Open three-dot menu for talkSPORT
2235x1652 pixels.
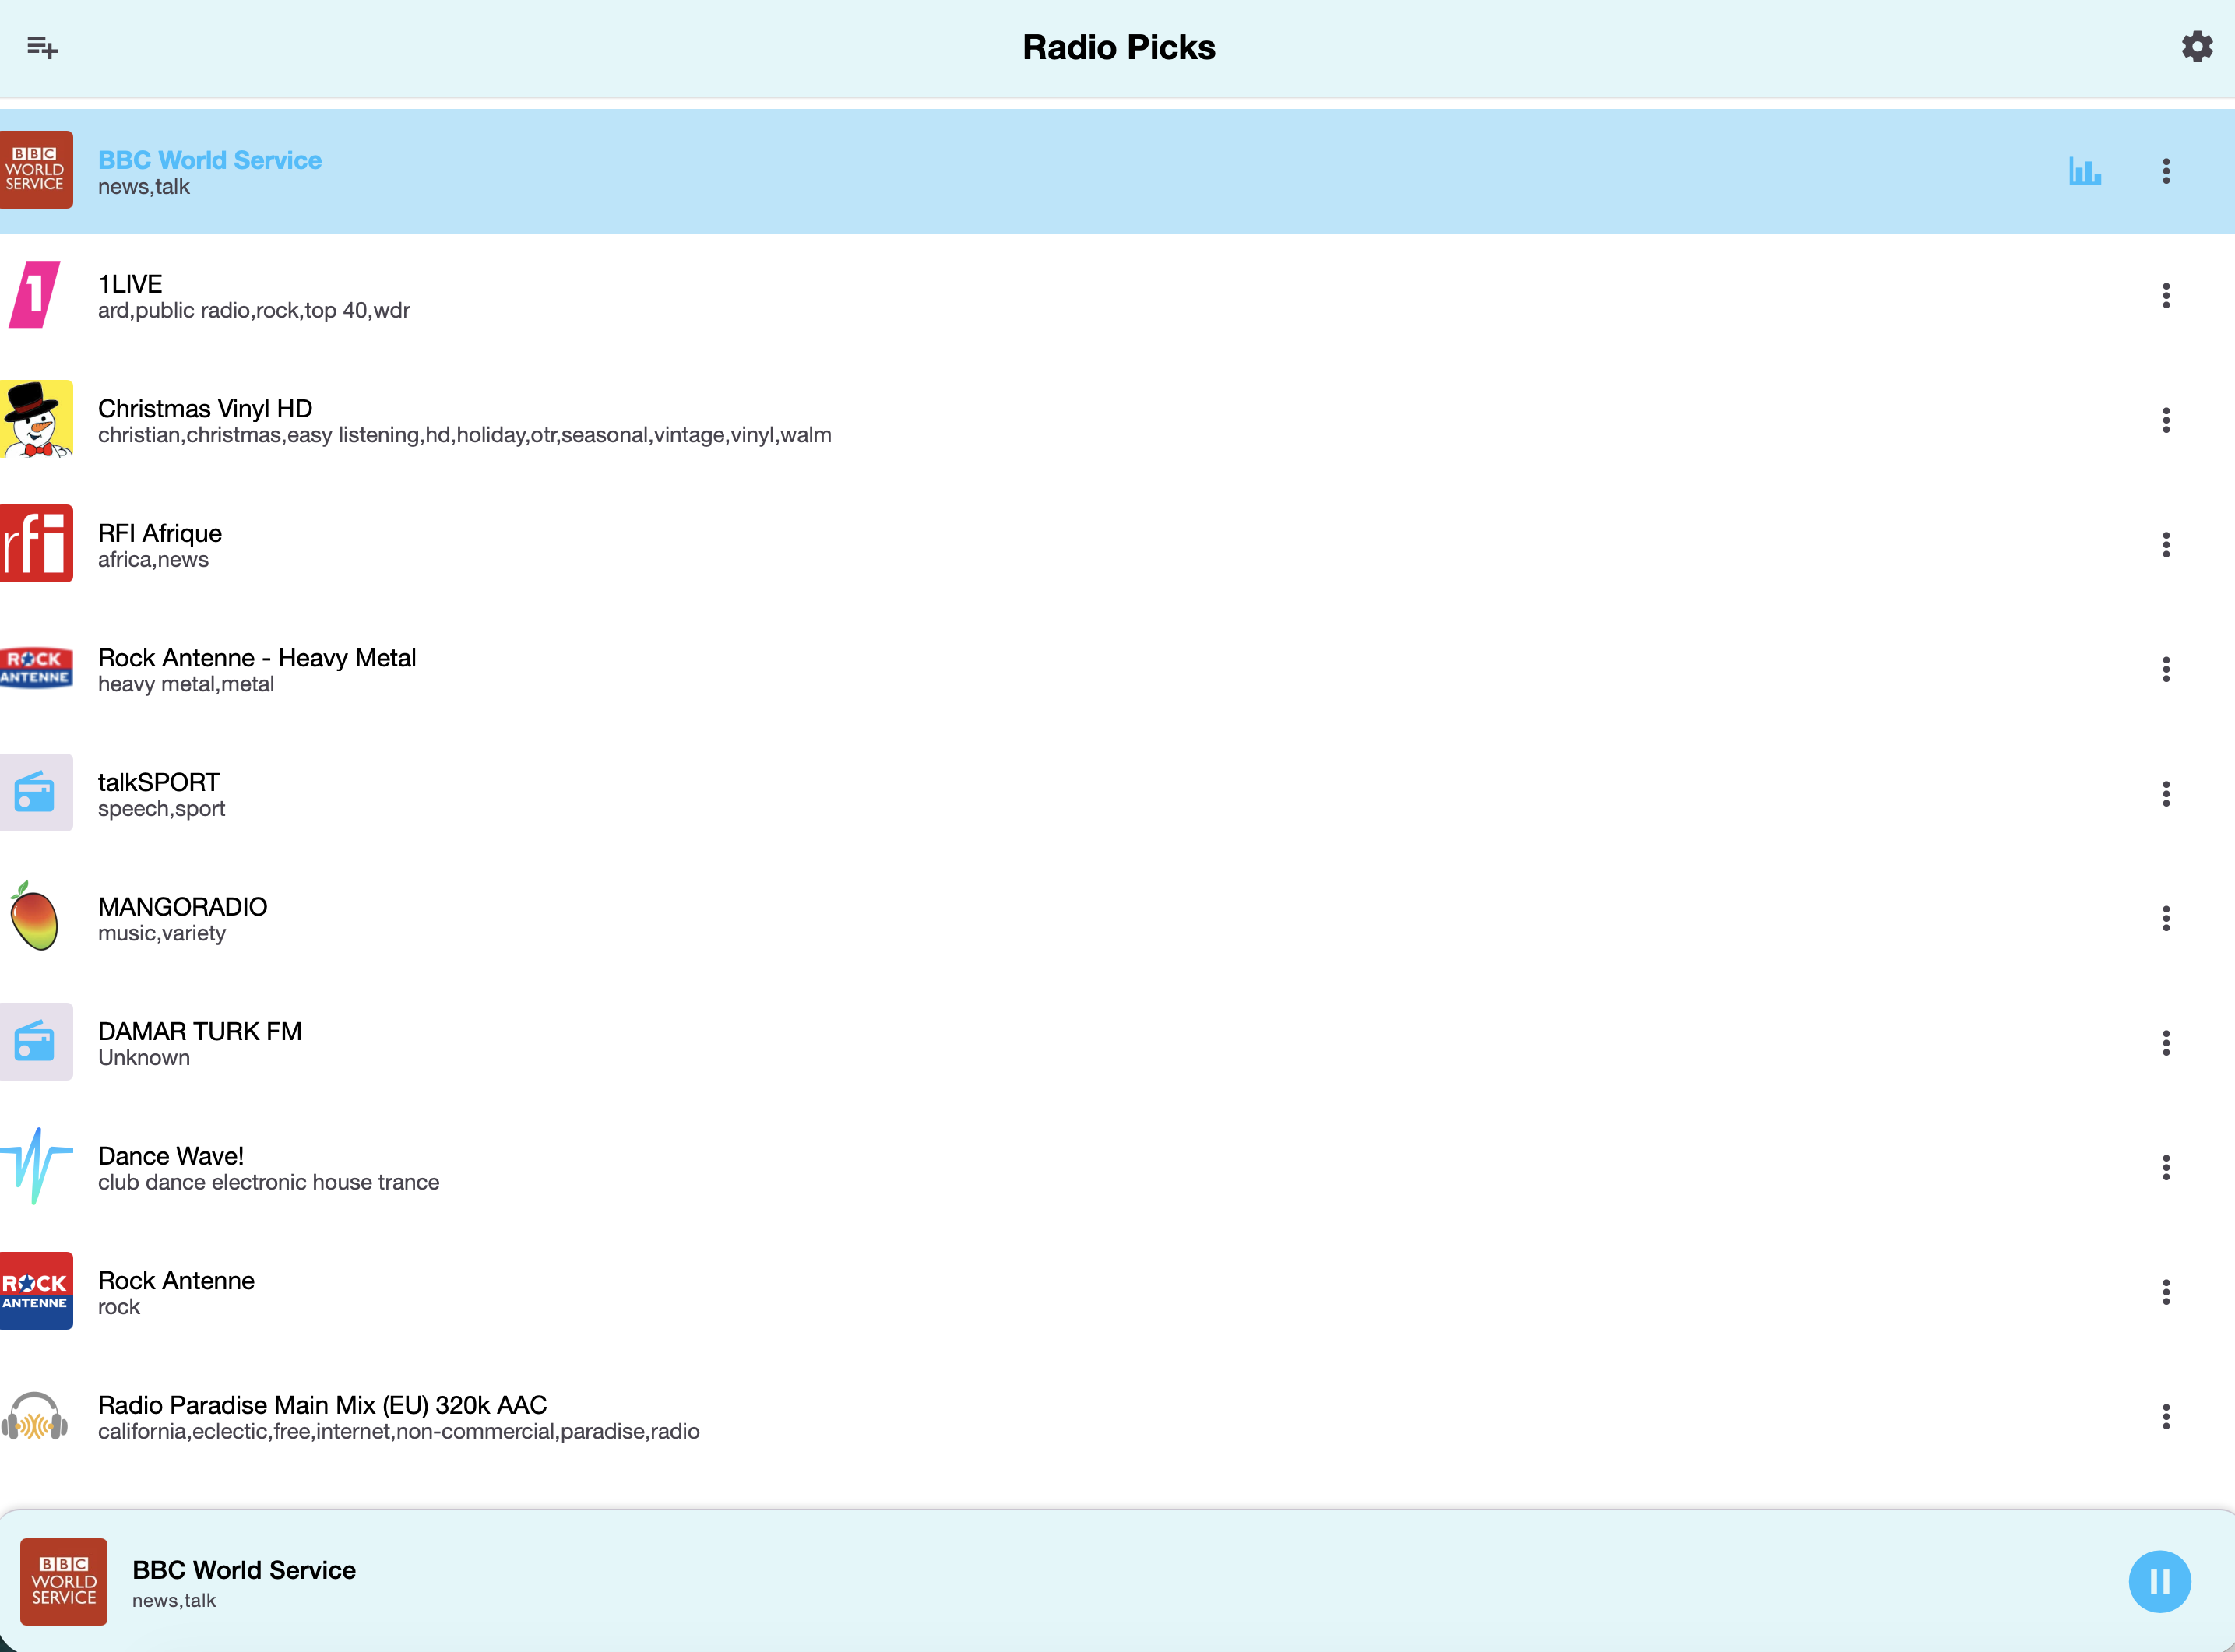[x=2166, y=794]
